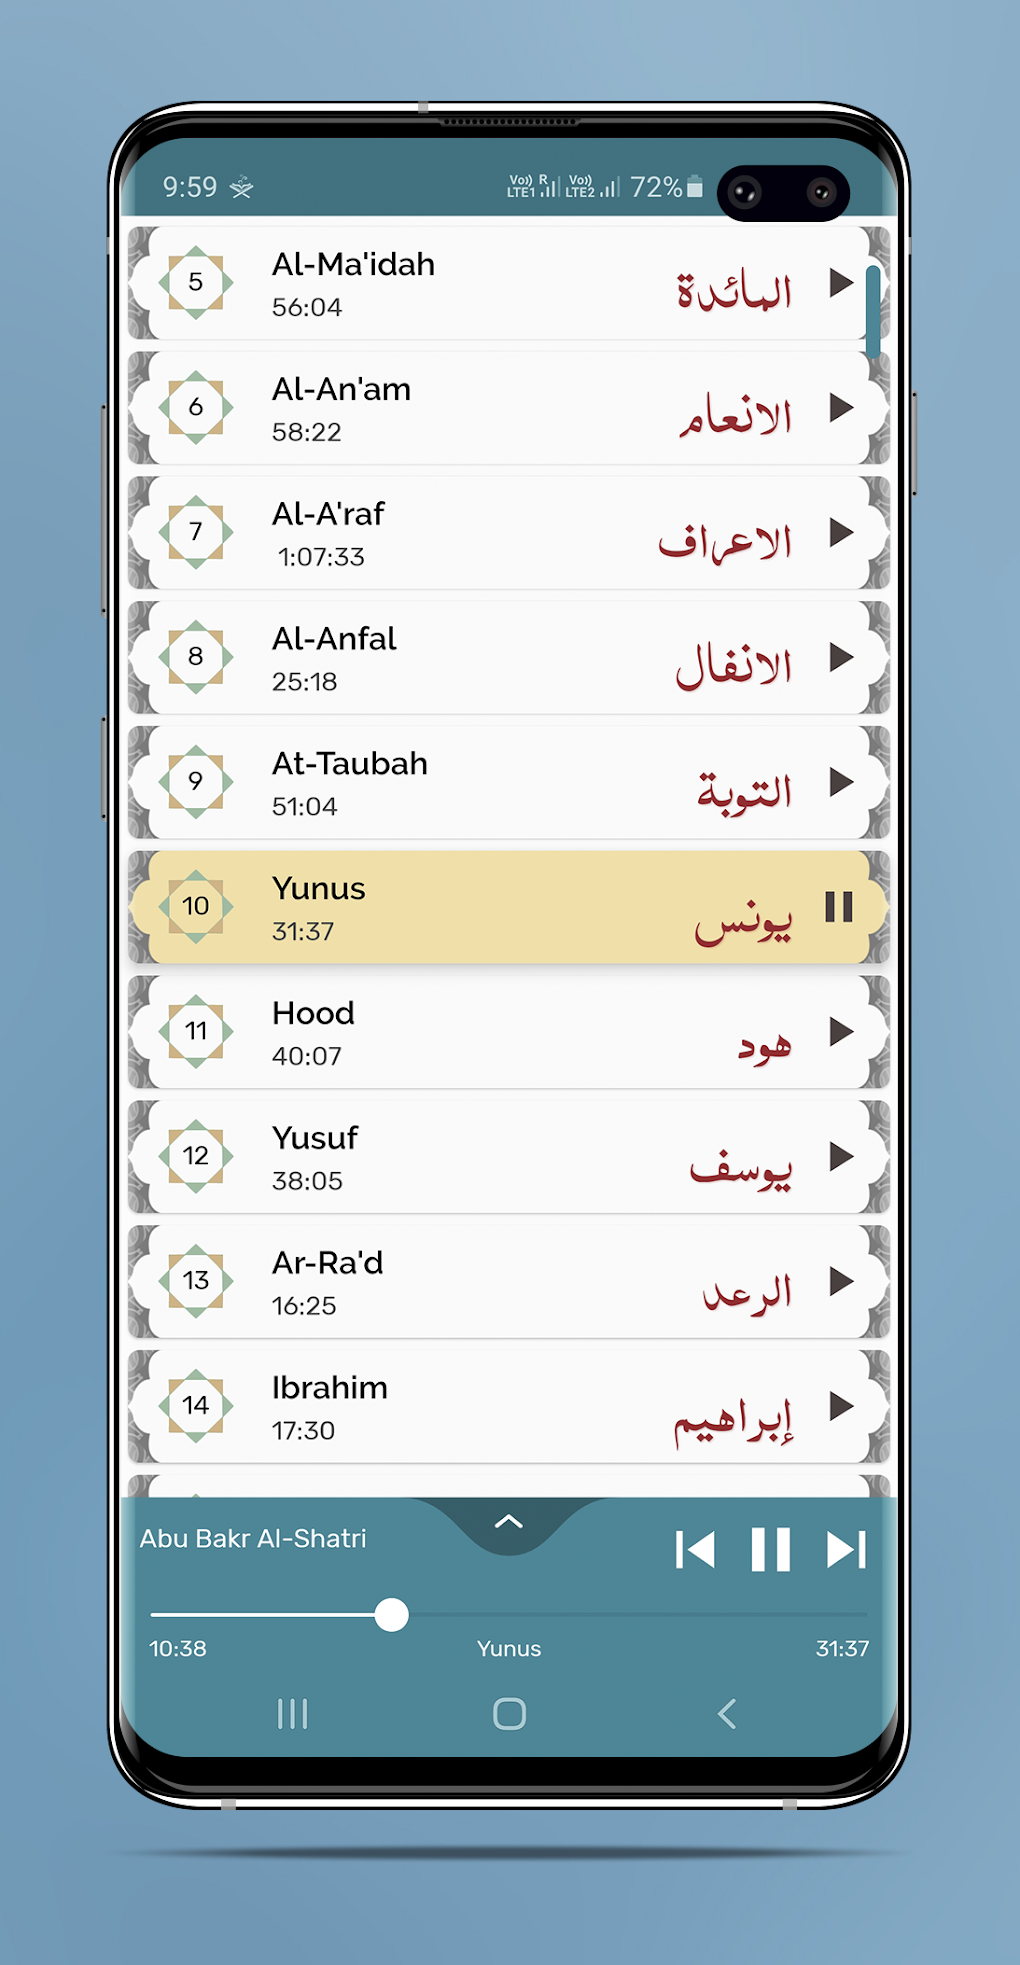Start playing Al-A'raf
This screenshot has height=1965, width=1020.
click(841, 533)
